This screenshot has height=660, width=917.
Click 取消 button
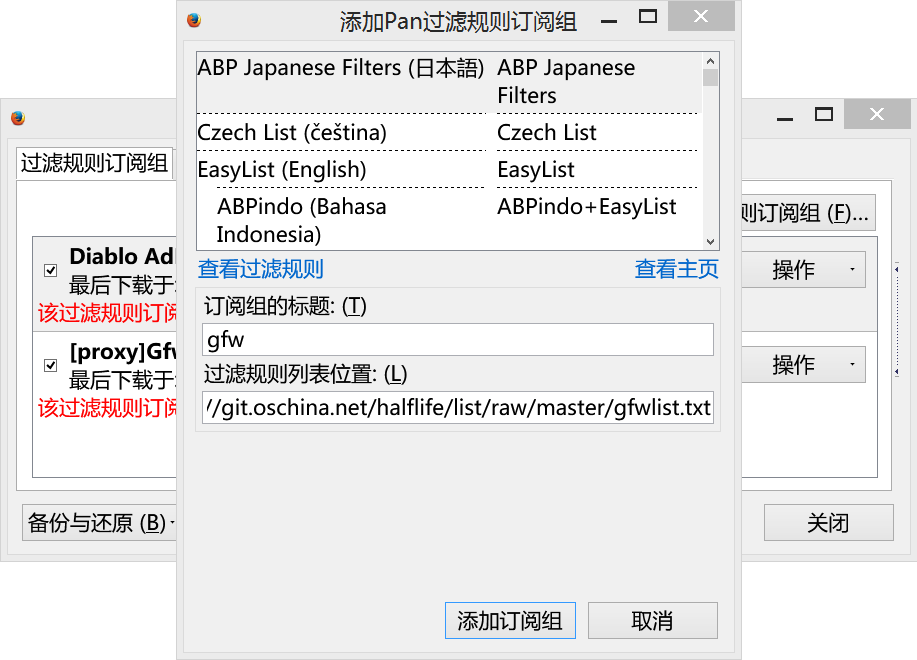click(x=653, y=620)
